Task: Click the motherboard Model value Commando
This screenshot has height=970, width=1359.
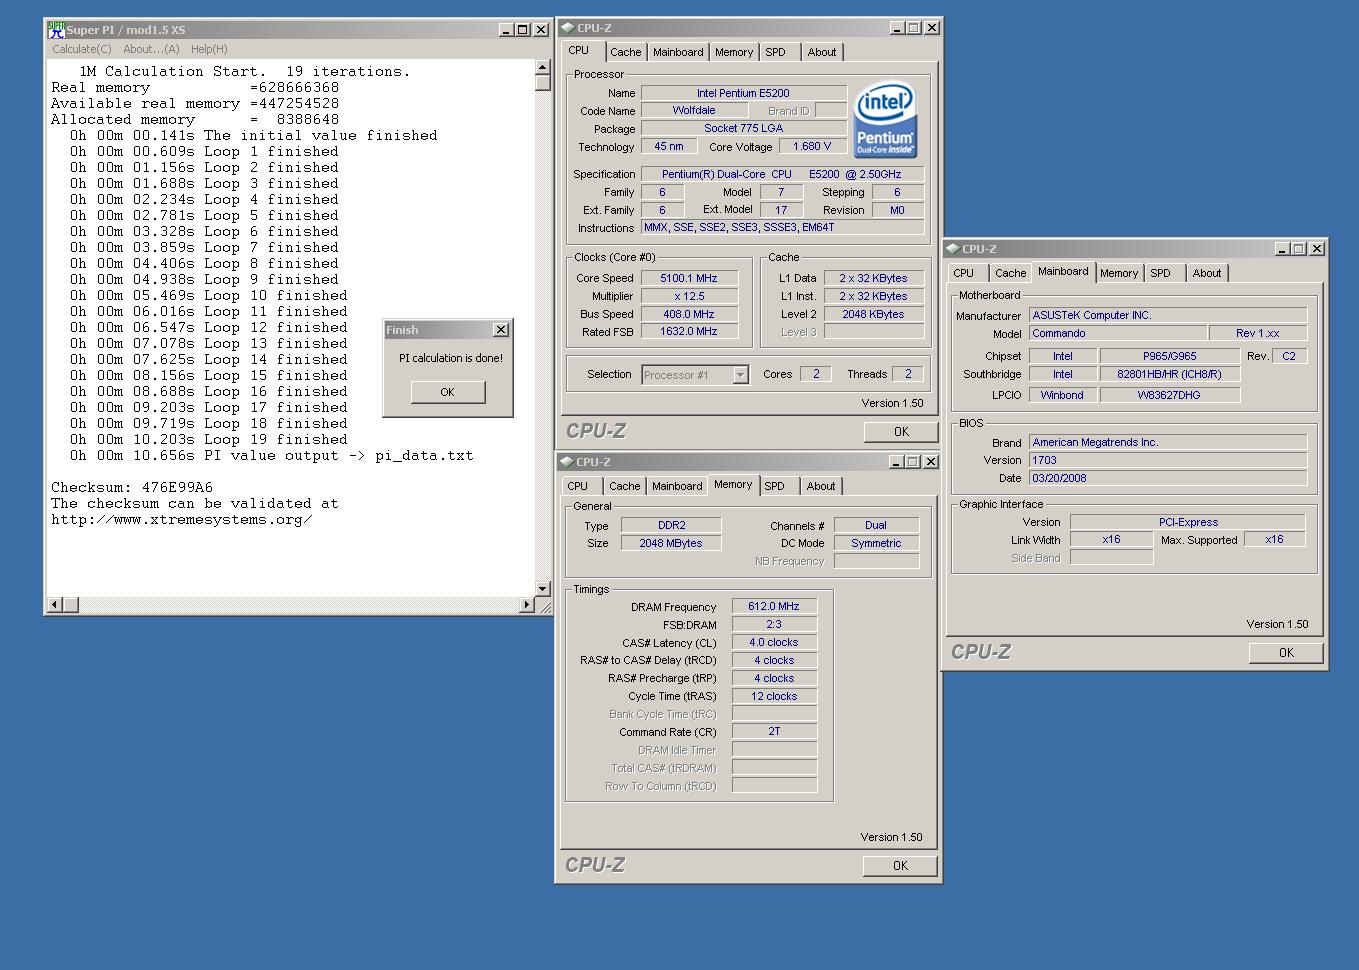Action: point(1117,333)
